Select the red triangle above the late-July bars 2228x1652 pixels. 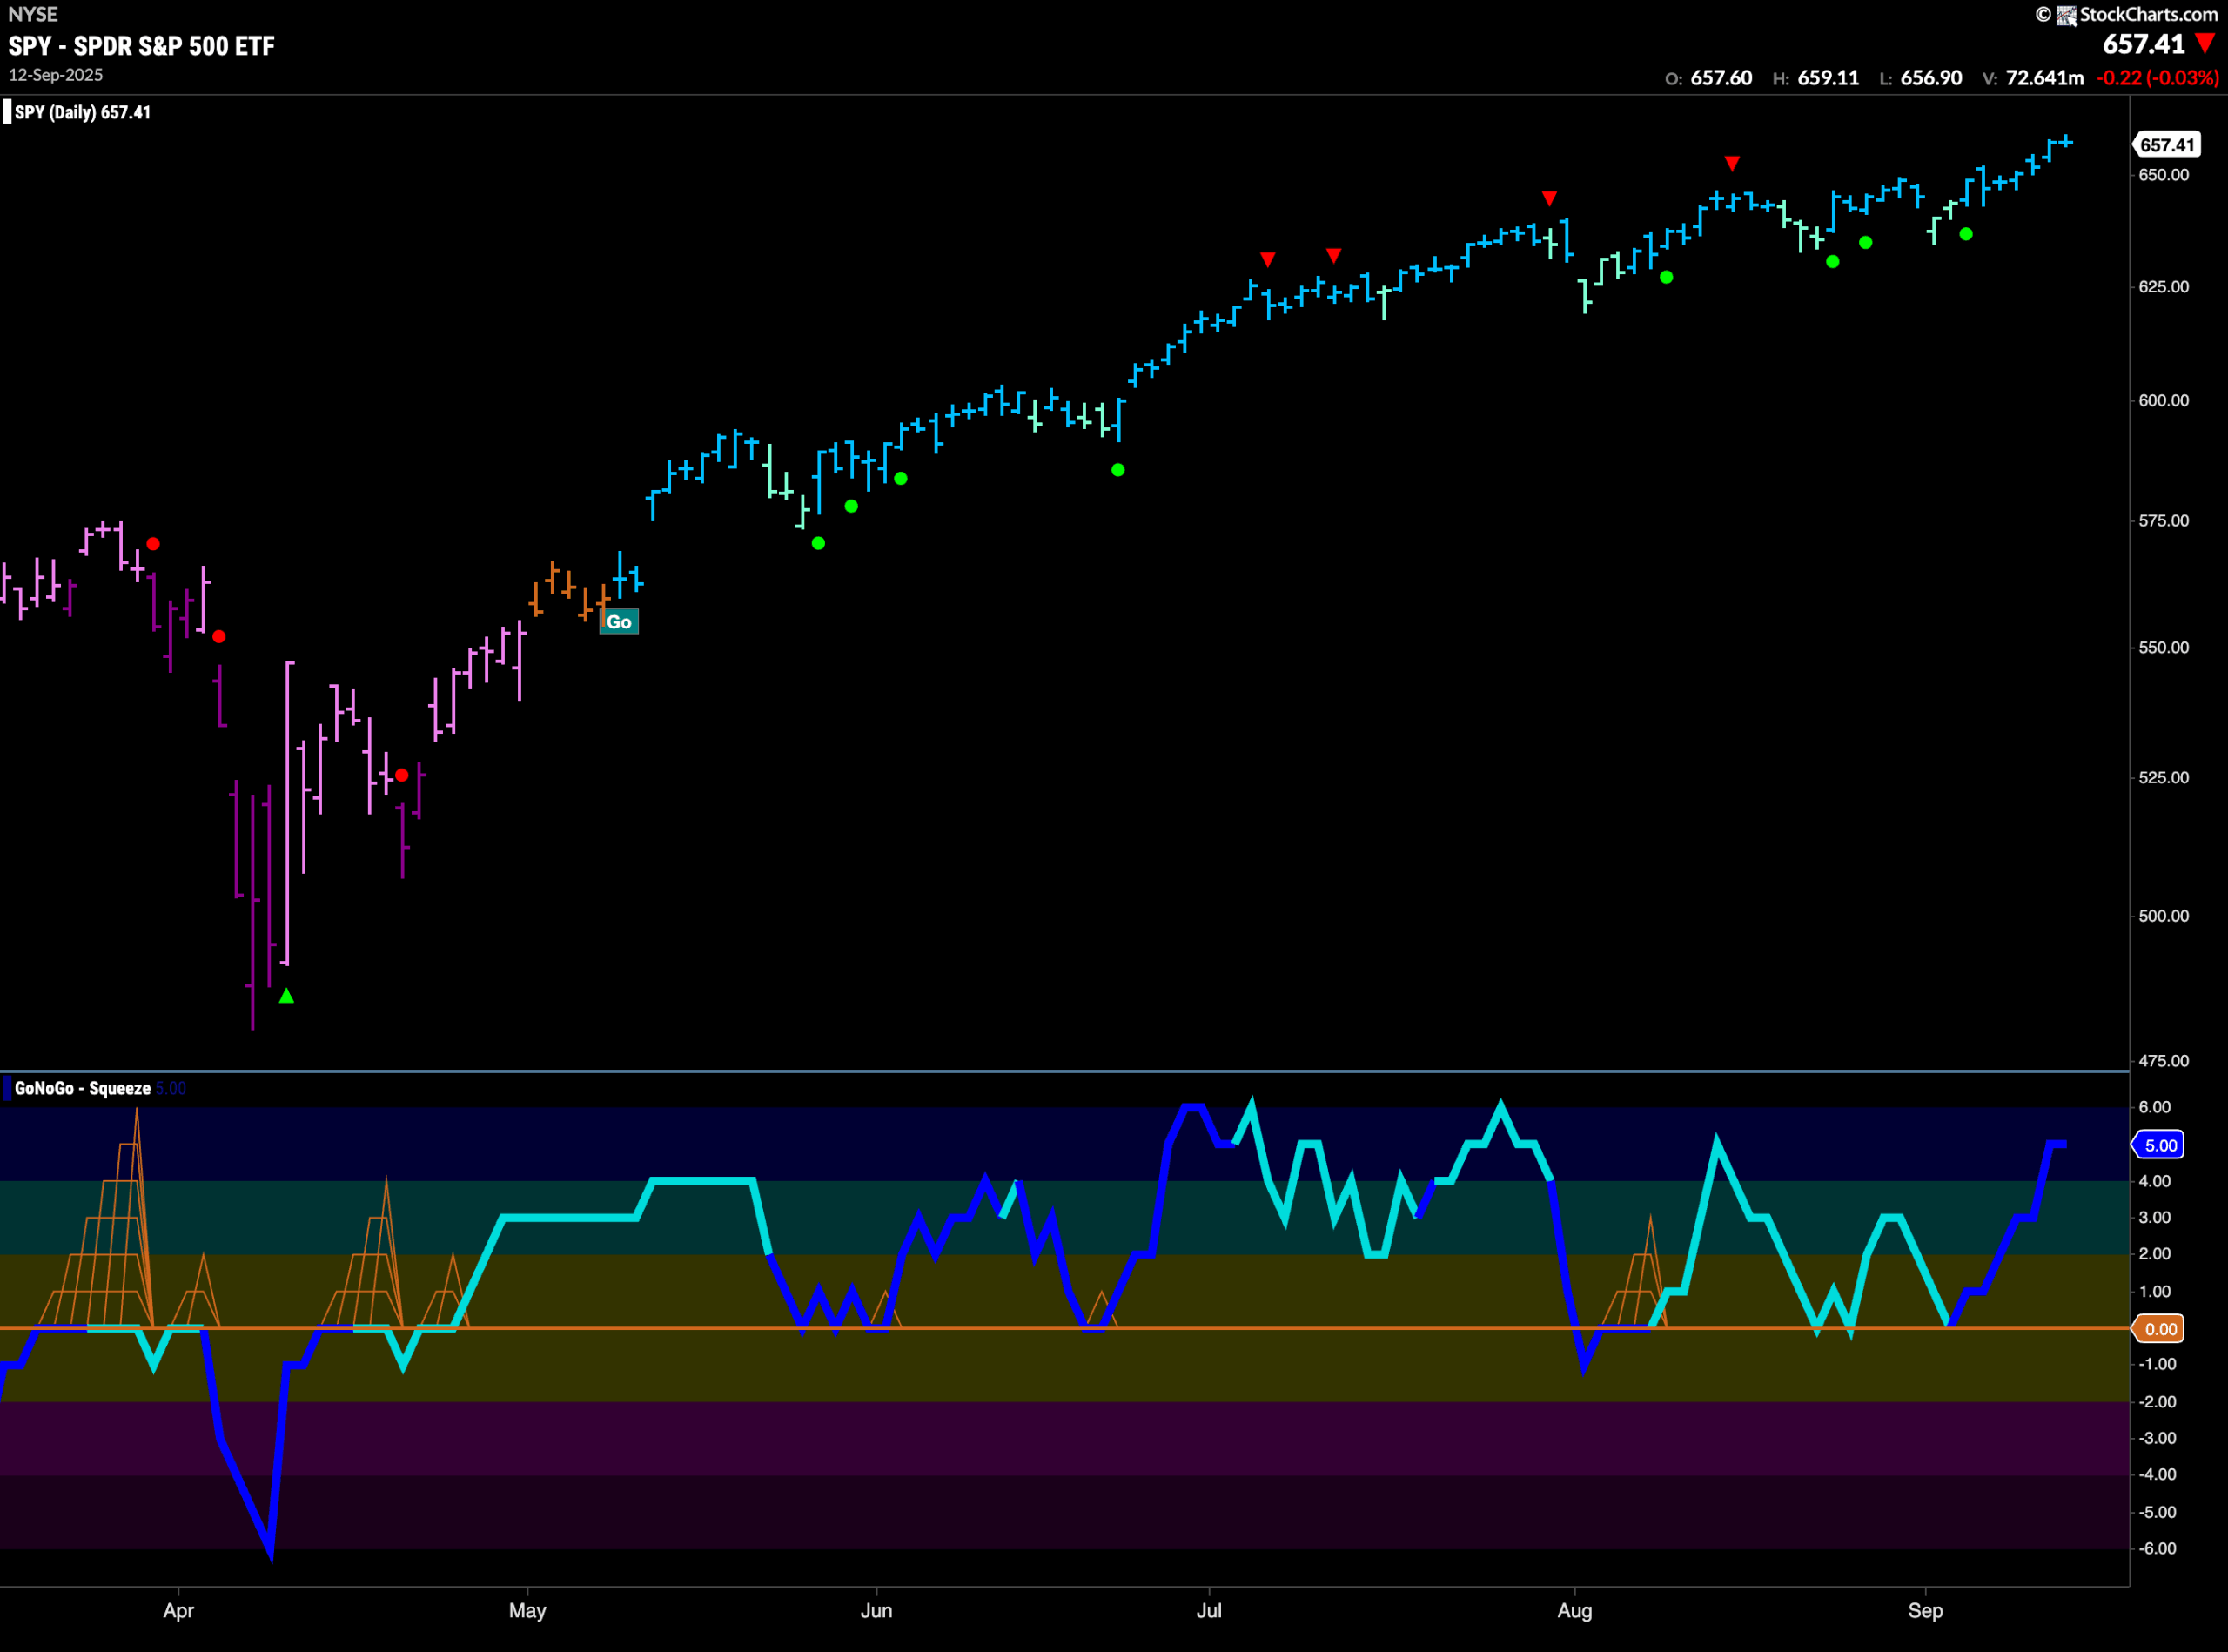[x=1549, y=198]
